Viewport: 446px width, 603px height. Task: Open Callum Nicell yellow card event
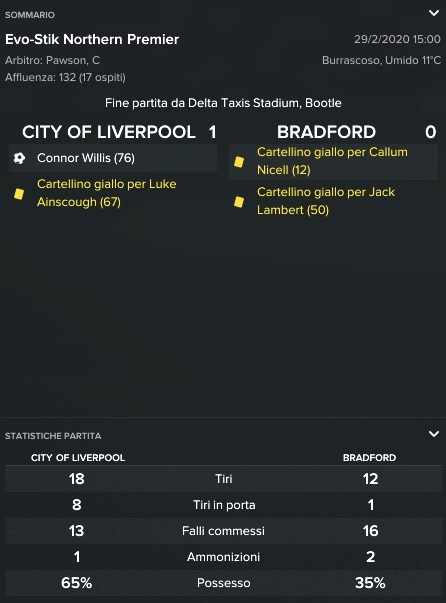[x=332, y=161]
